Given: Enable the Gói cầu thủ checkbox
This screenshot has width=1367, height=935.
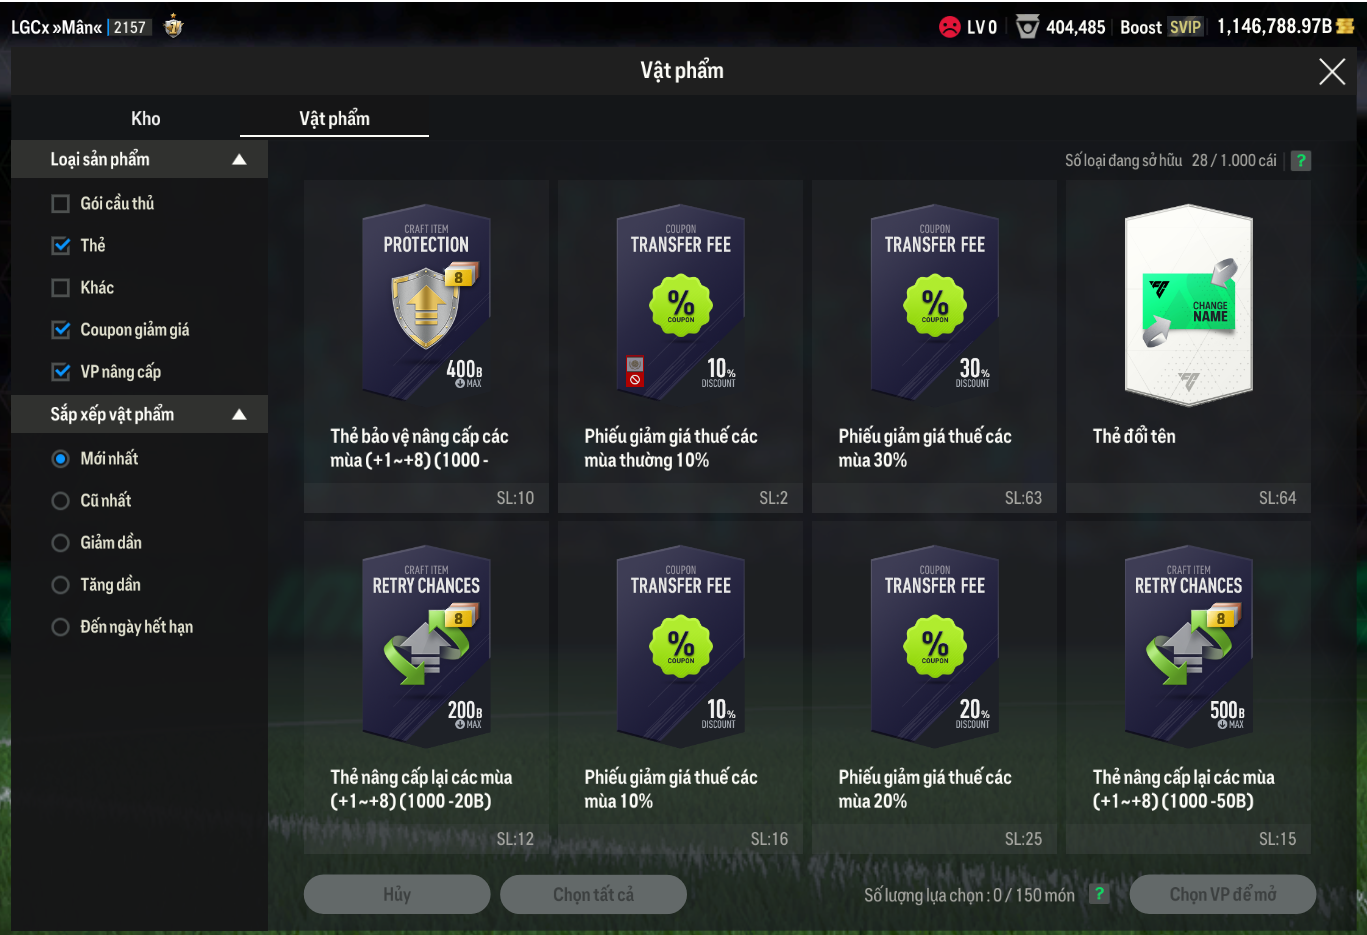Looking at the screenshot, I should click(61, 204).
